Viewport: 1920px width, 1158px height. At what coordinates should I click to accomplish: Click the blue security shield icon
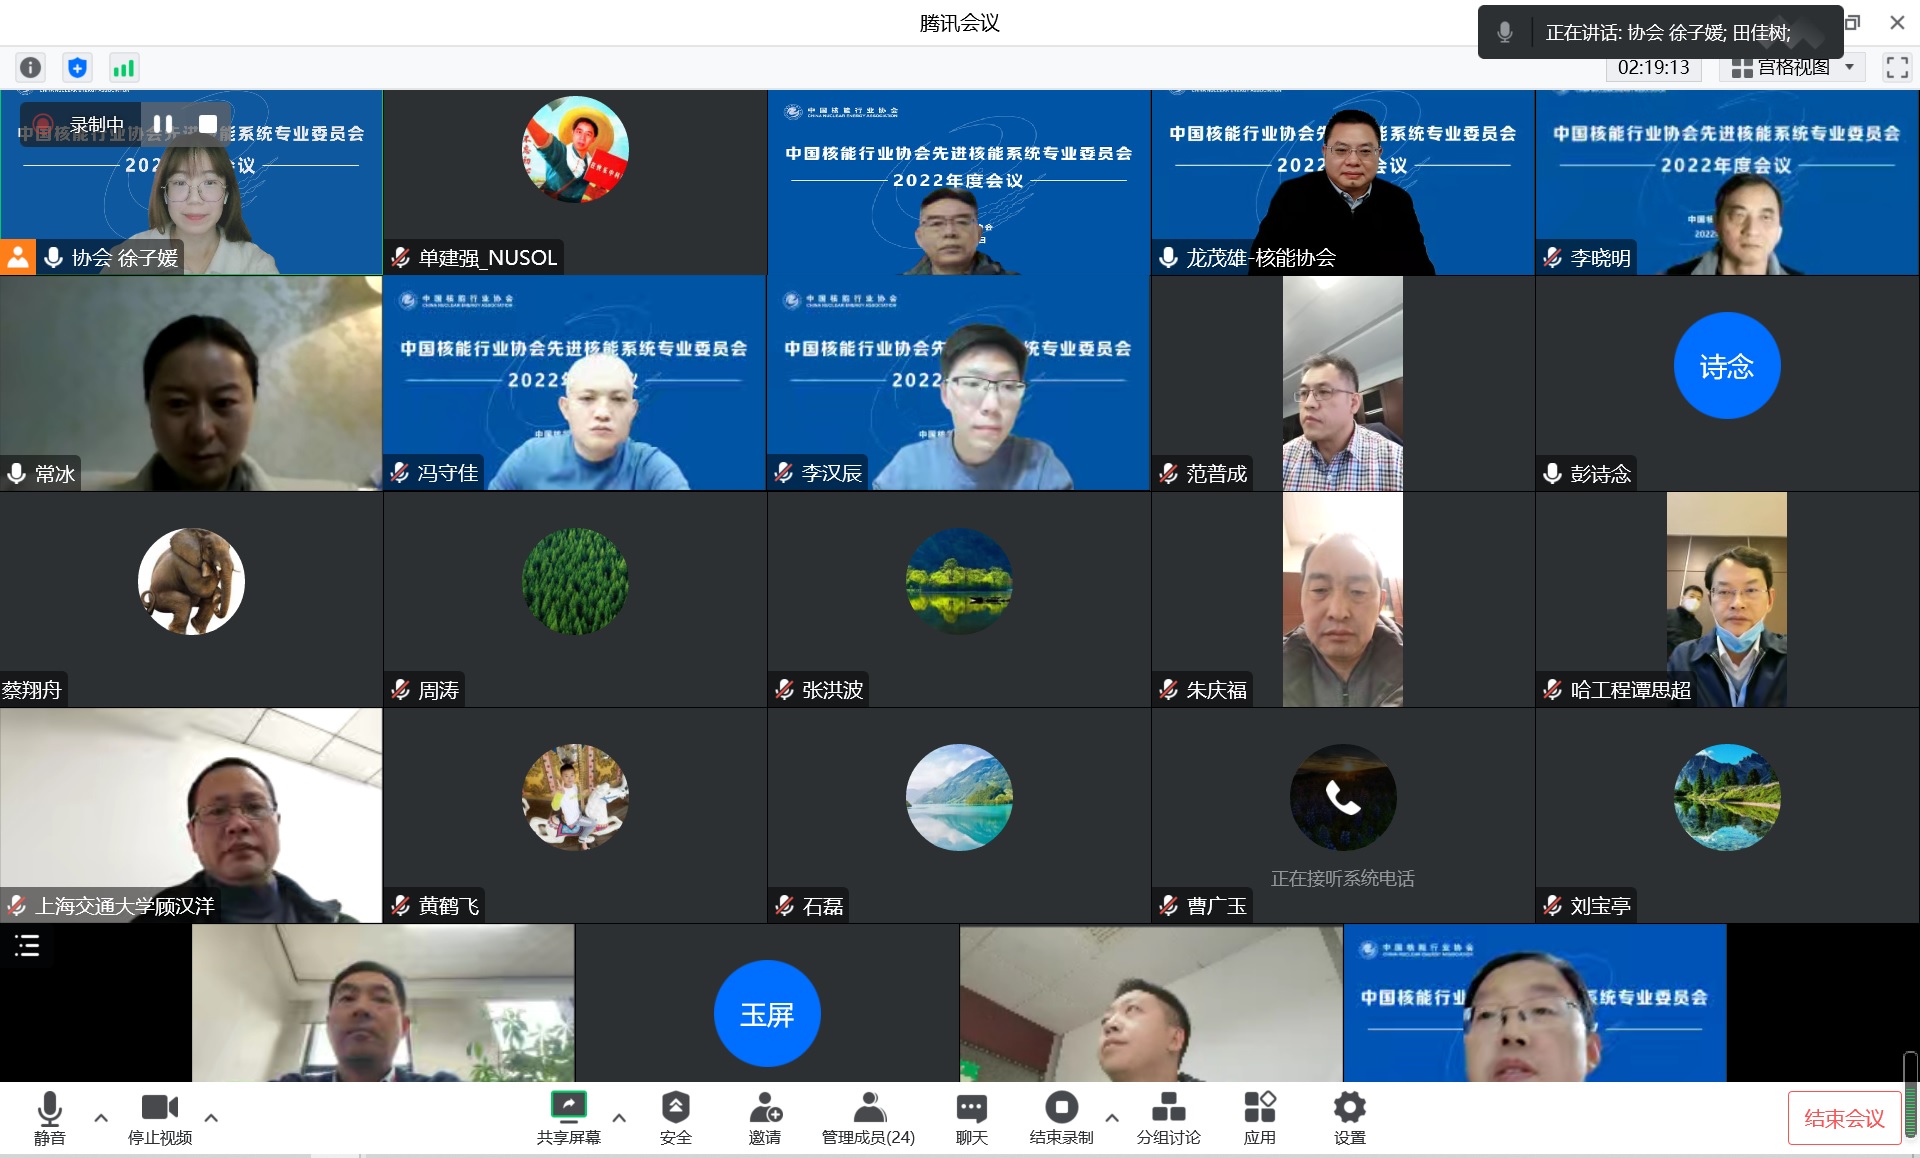pyautogui.click(x=77, y=67)
